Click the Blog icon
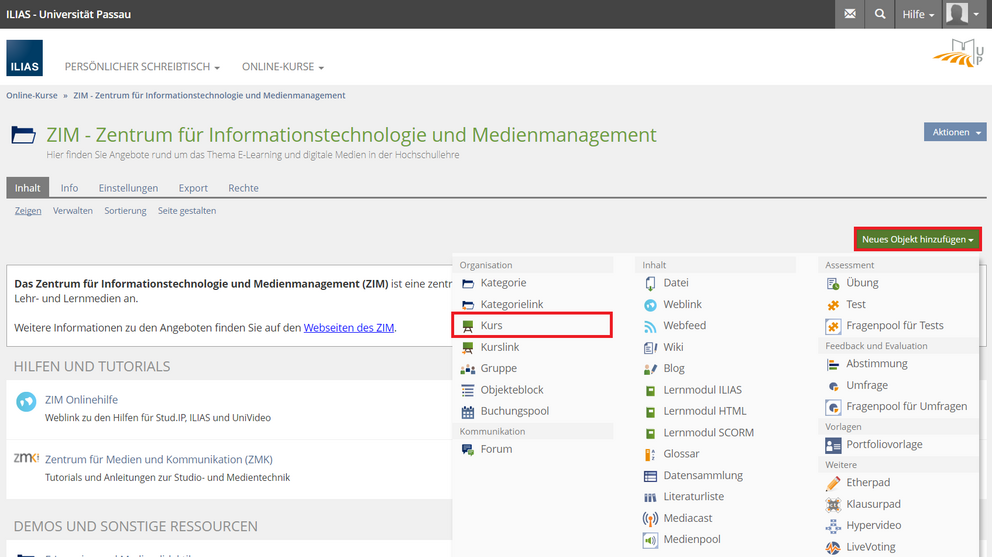 [650, 368]
